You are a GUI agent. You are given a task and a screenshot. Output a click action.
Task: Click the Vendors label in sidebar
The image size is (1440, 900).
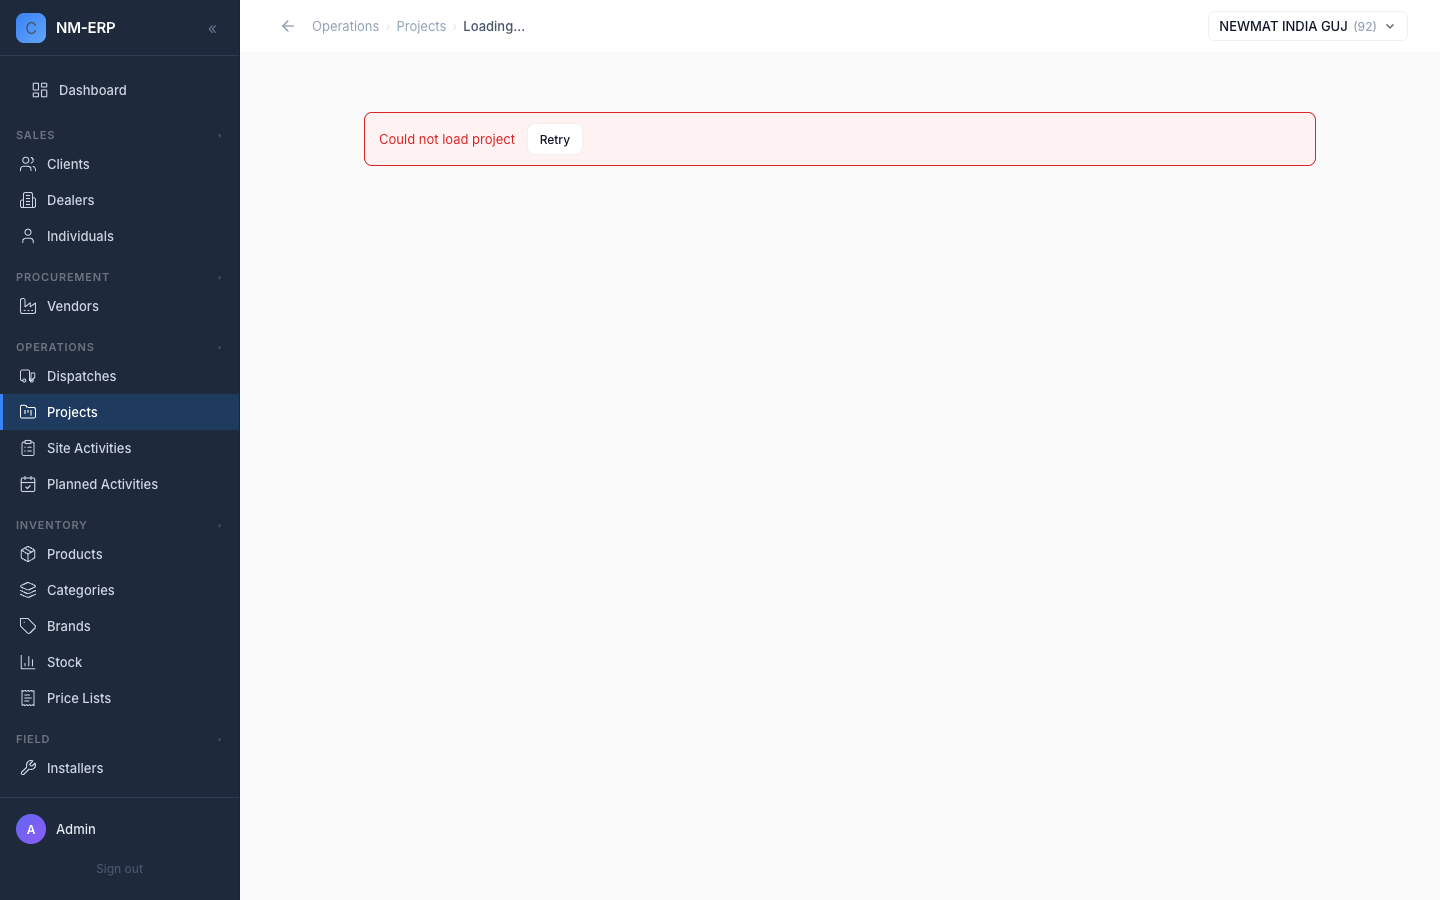(73, 306)
